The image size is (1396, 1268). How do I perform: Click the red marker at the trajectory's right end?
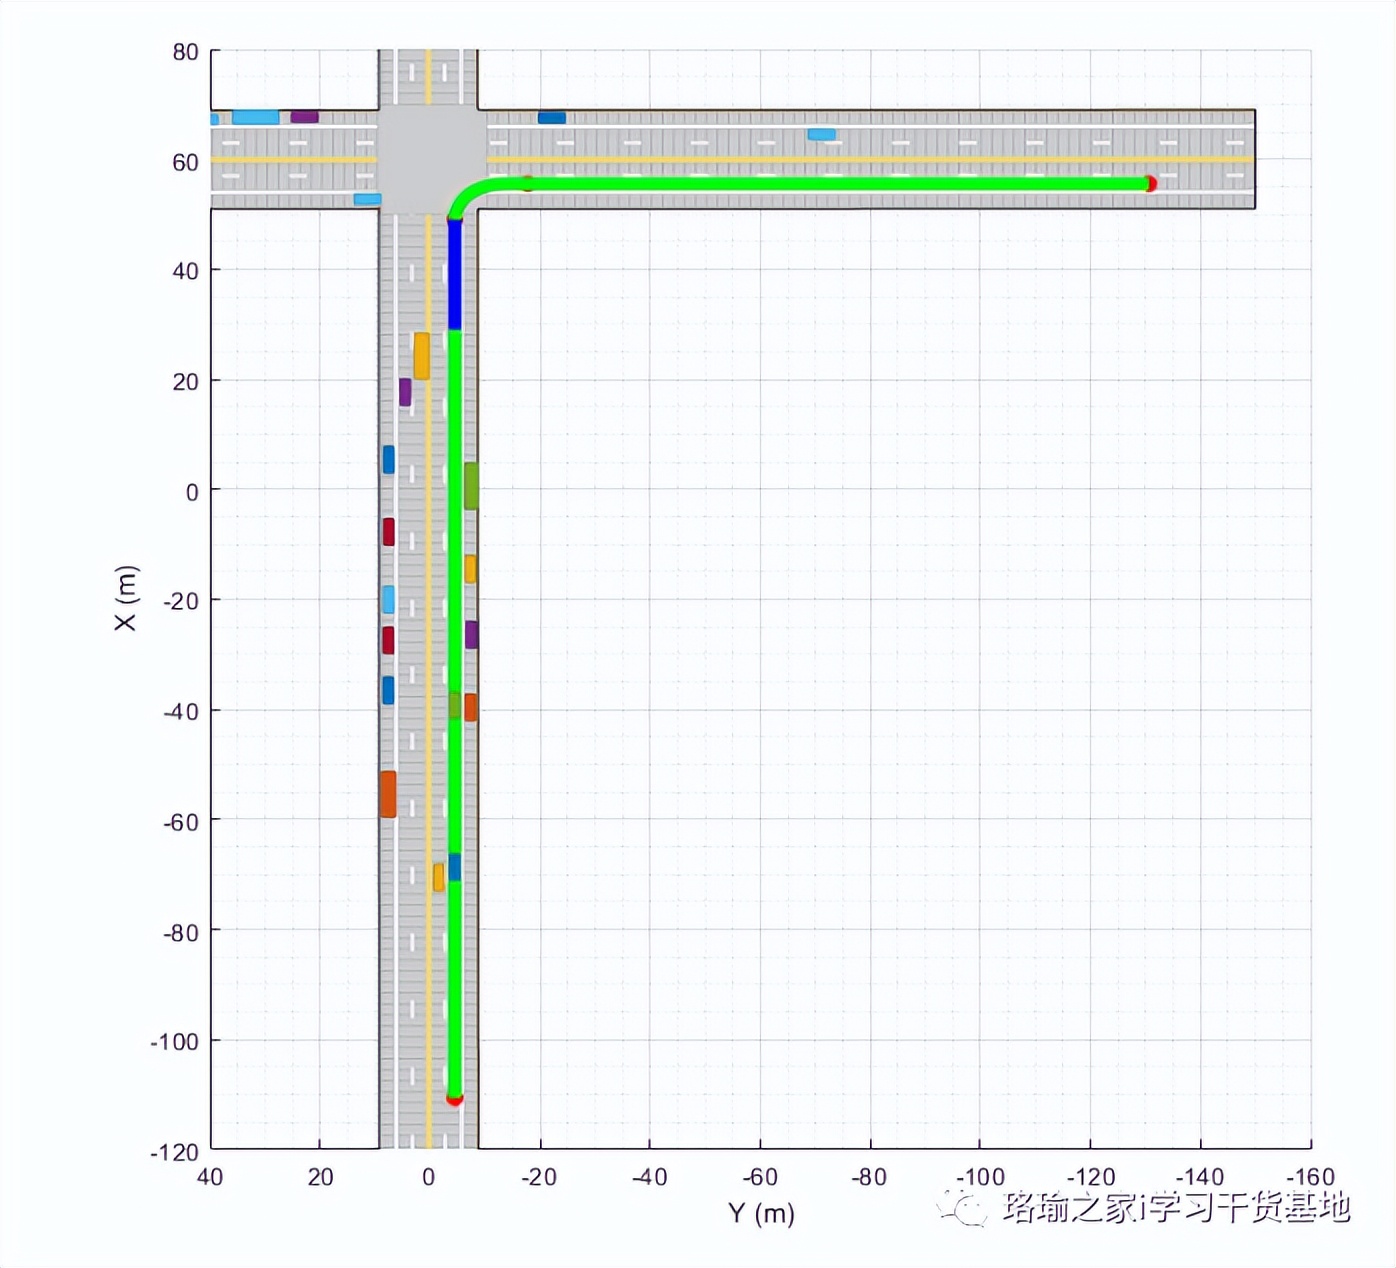(1151, 184)
